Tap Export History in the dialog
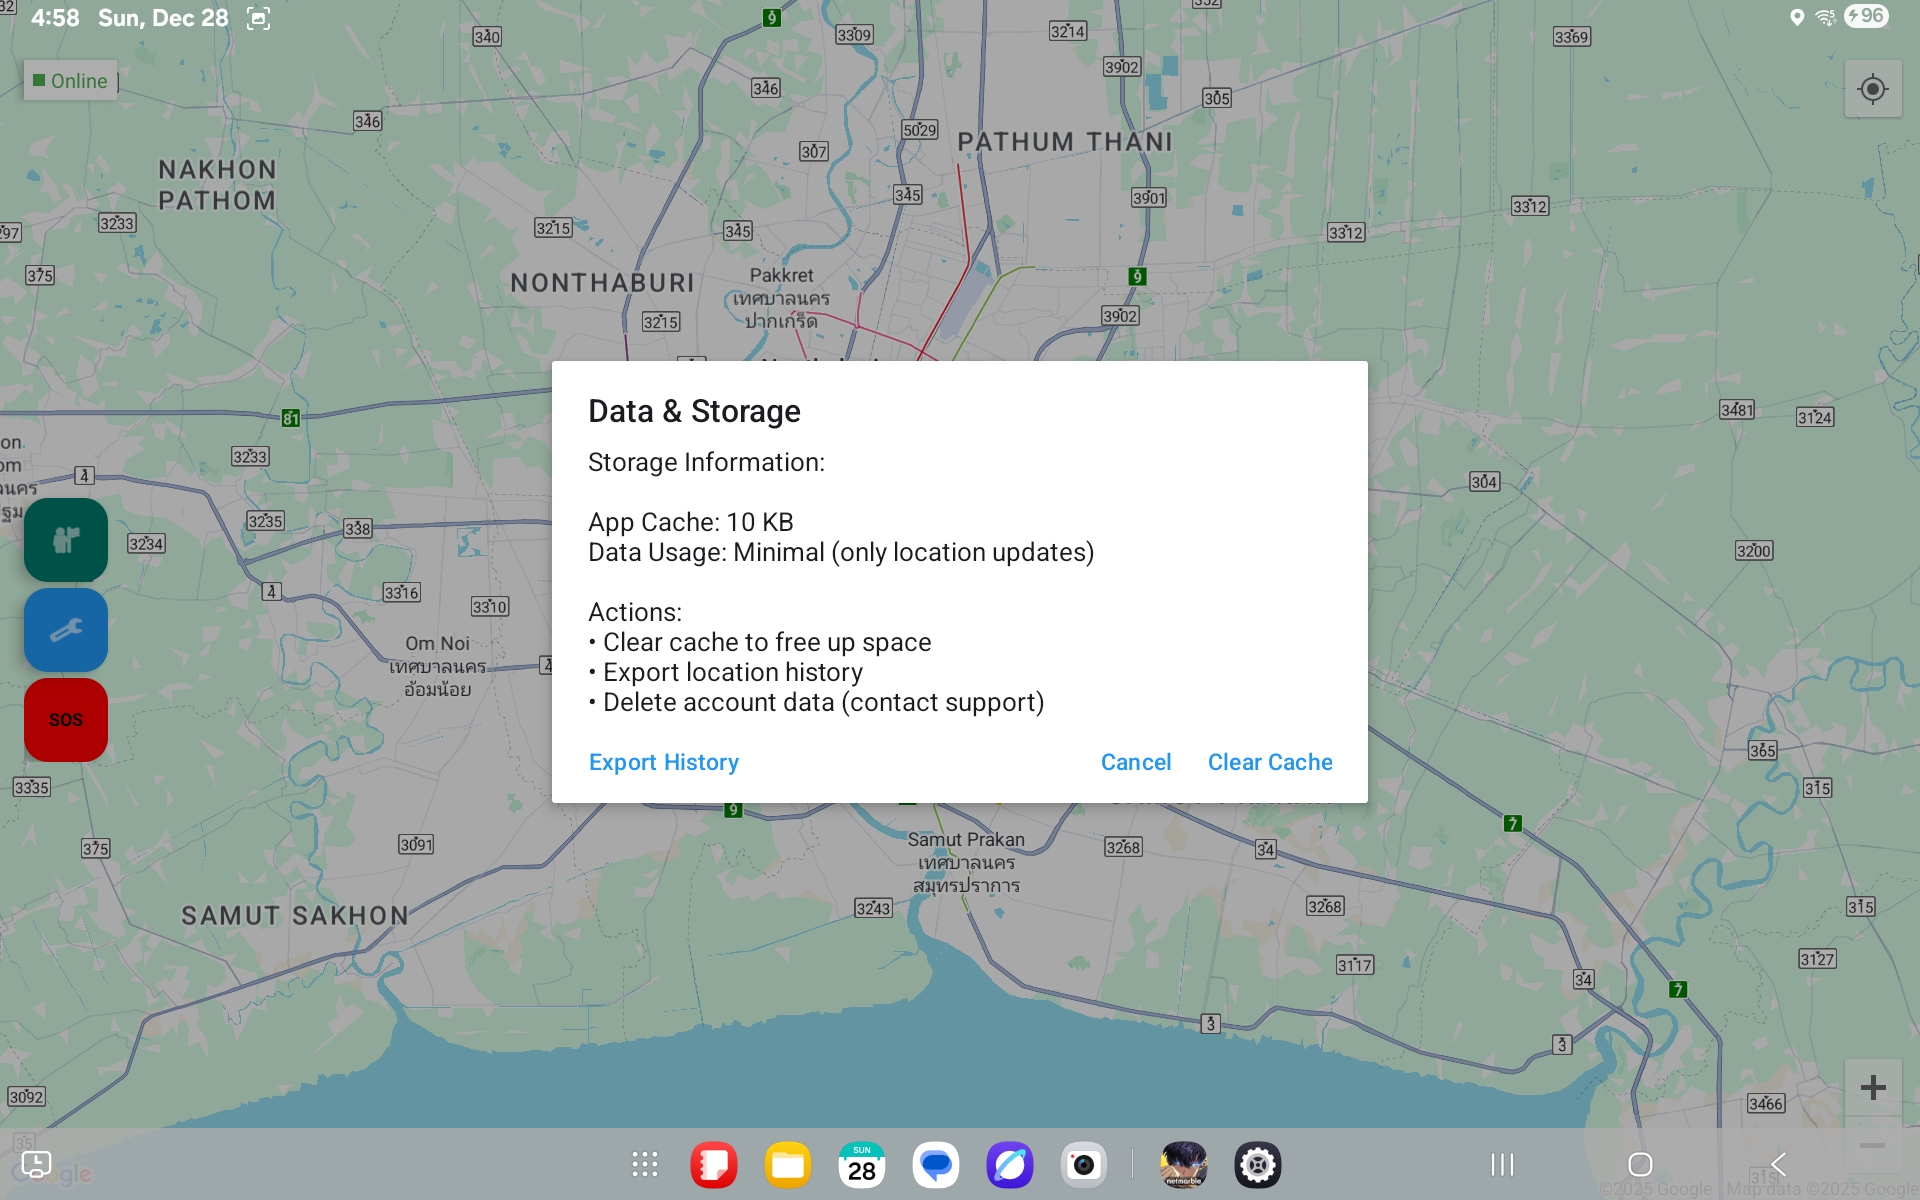This screenshot has width=1920, height=1200. (664, 762)
